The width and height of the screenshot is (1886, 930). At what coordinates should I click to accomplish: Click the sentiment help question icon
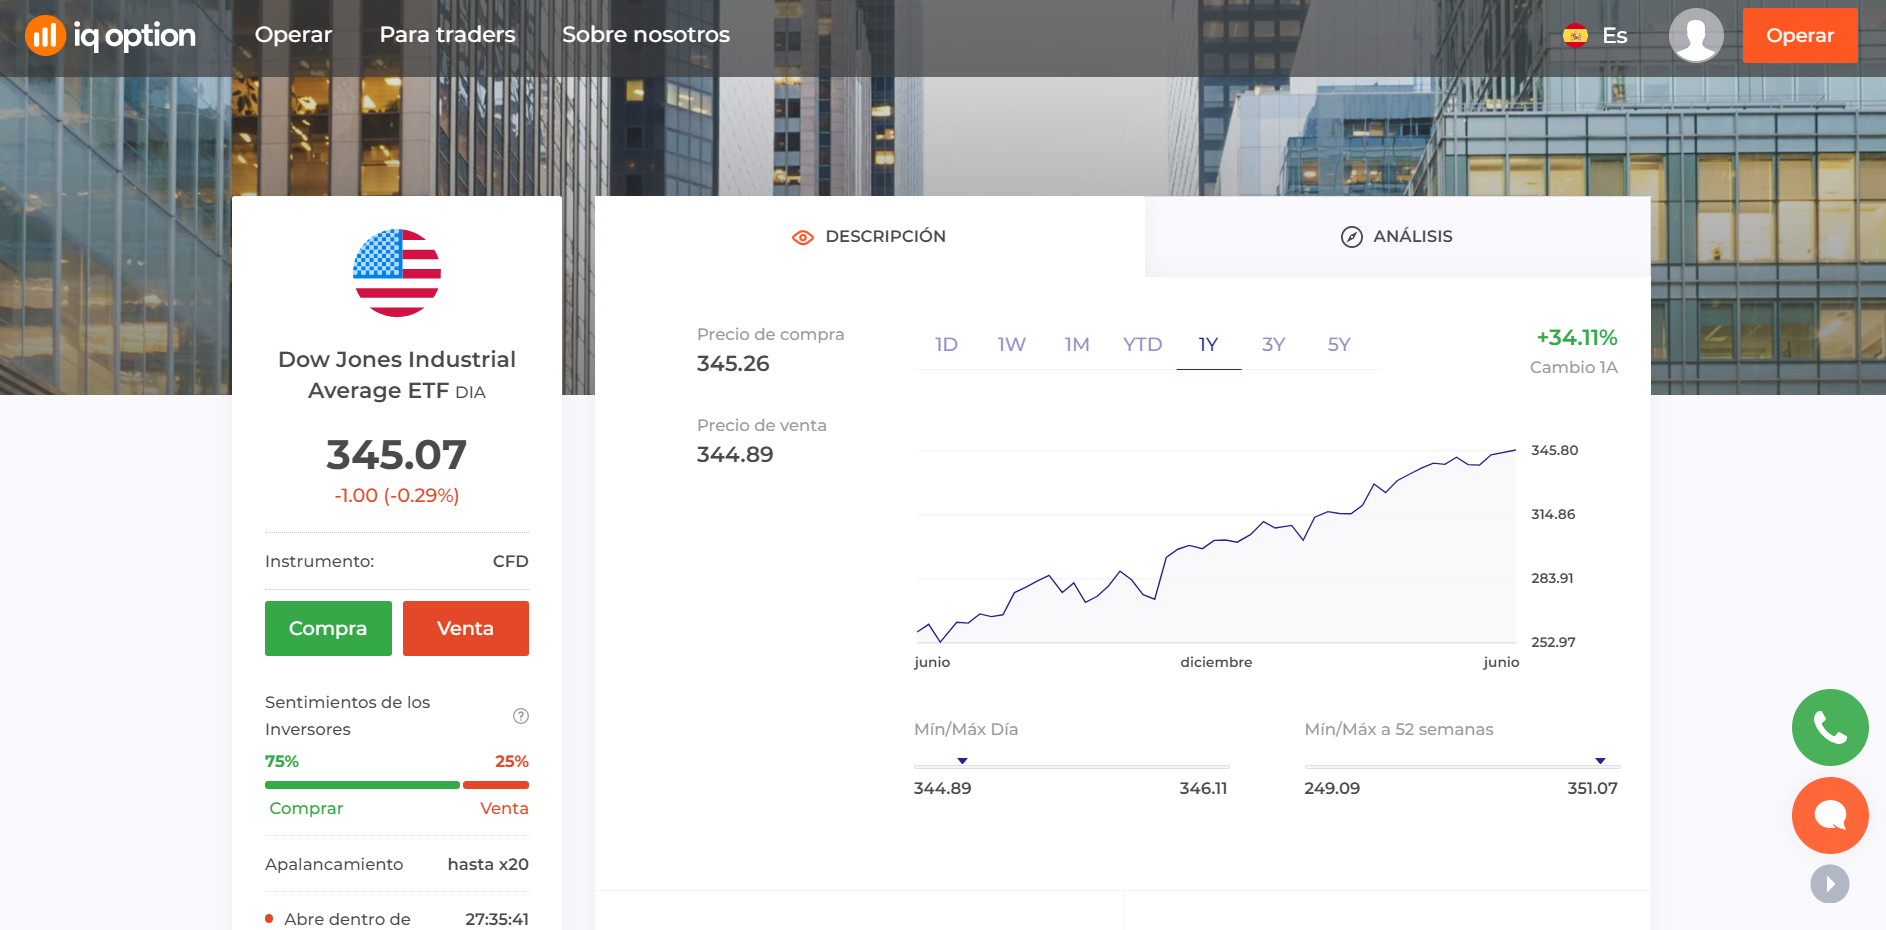521,716
